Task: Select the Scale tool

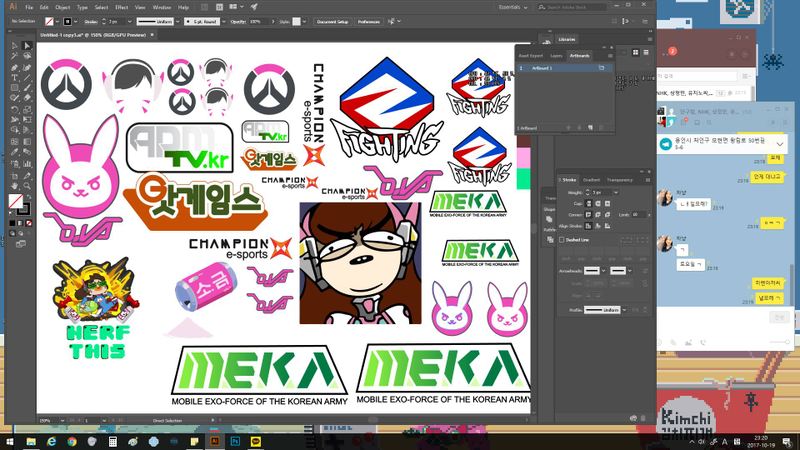Action: [x=27, y=109]
